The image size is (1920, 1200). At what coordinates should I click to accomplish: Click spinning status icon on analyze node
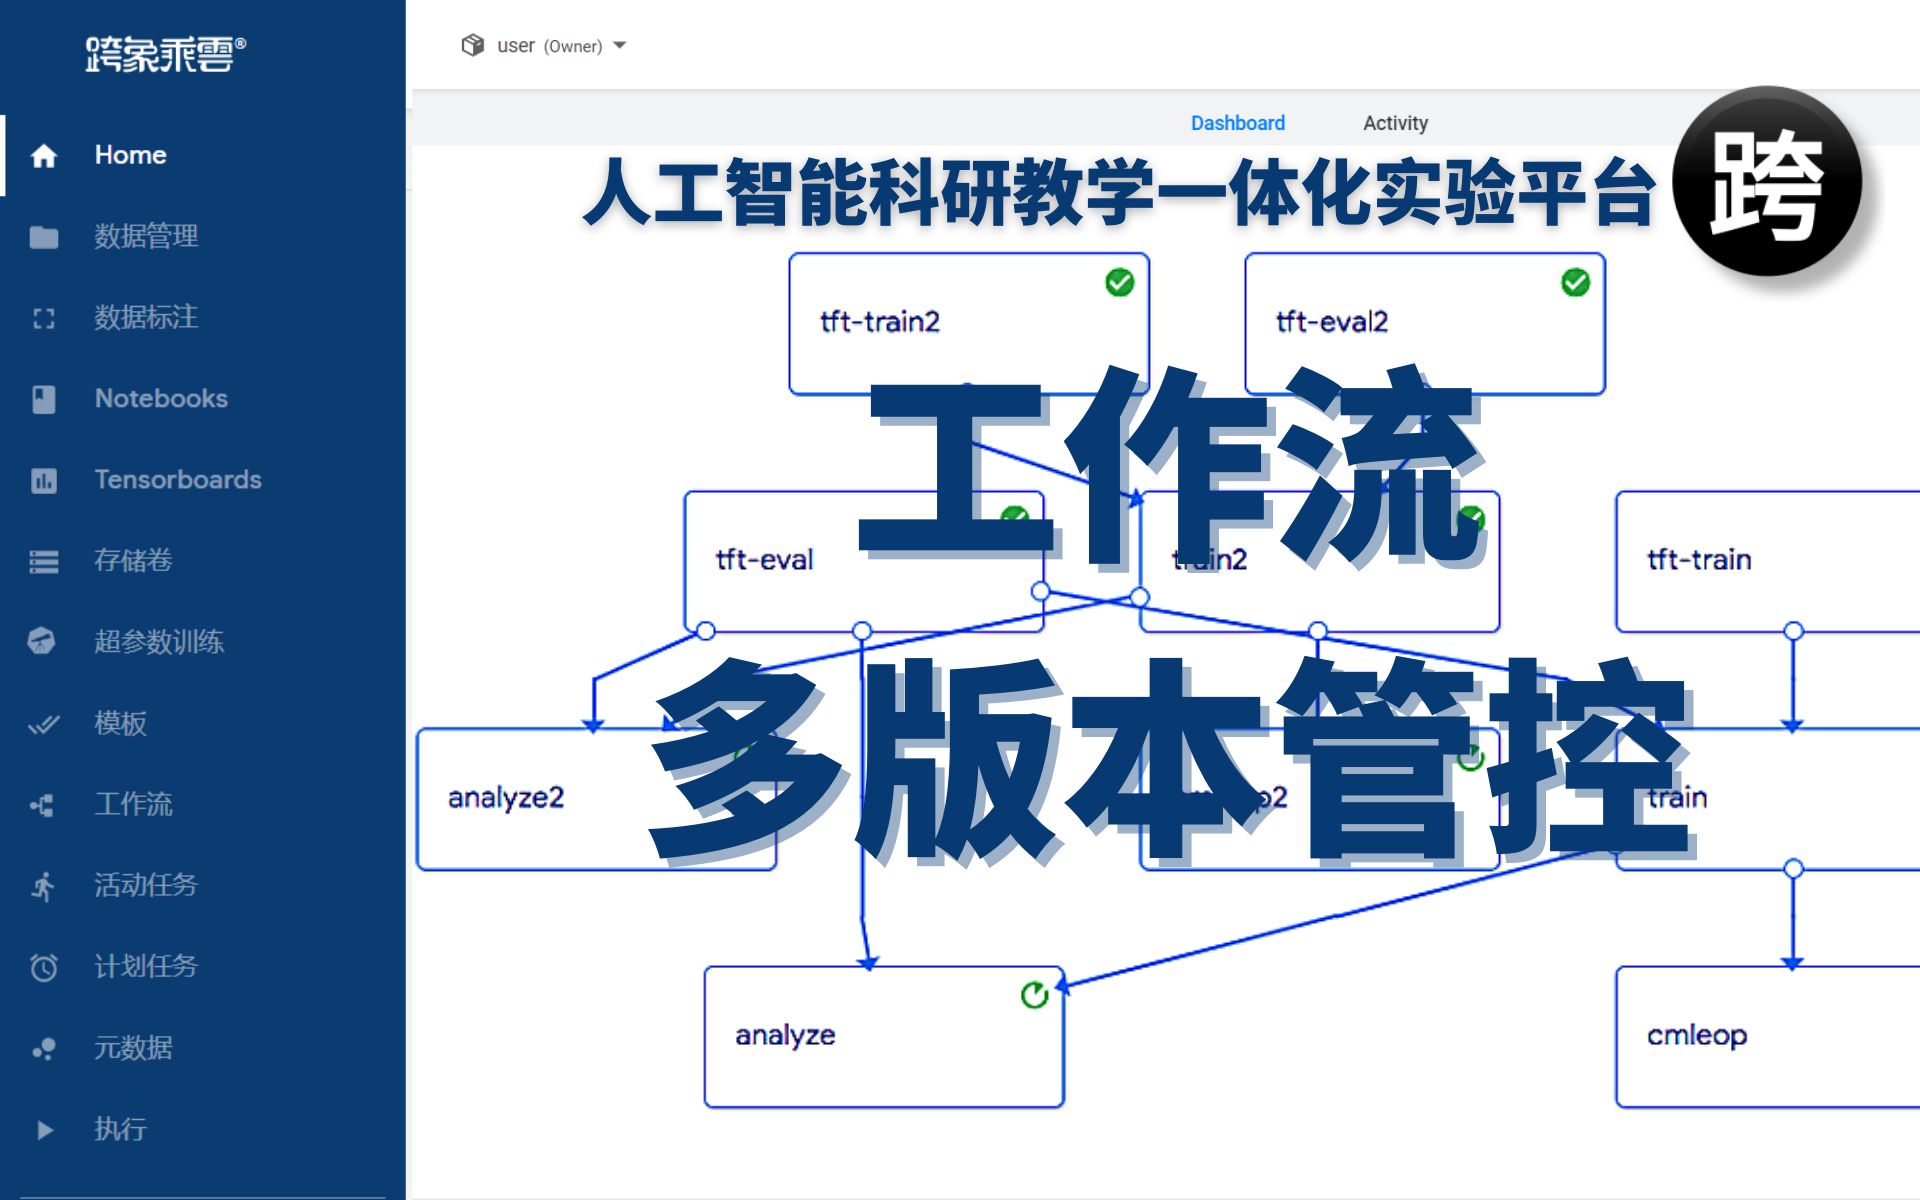(x=1035, y=983)
